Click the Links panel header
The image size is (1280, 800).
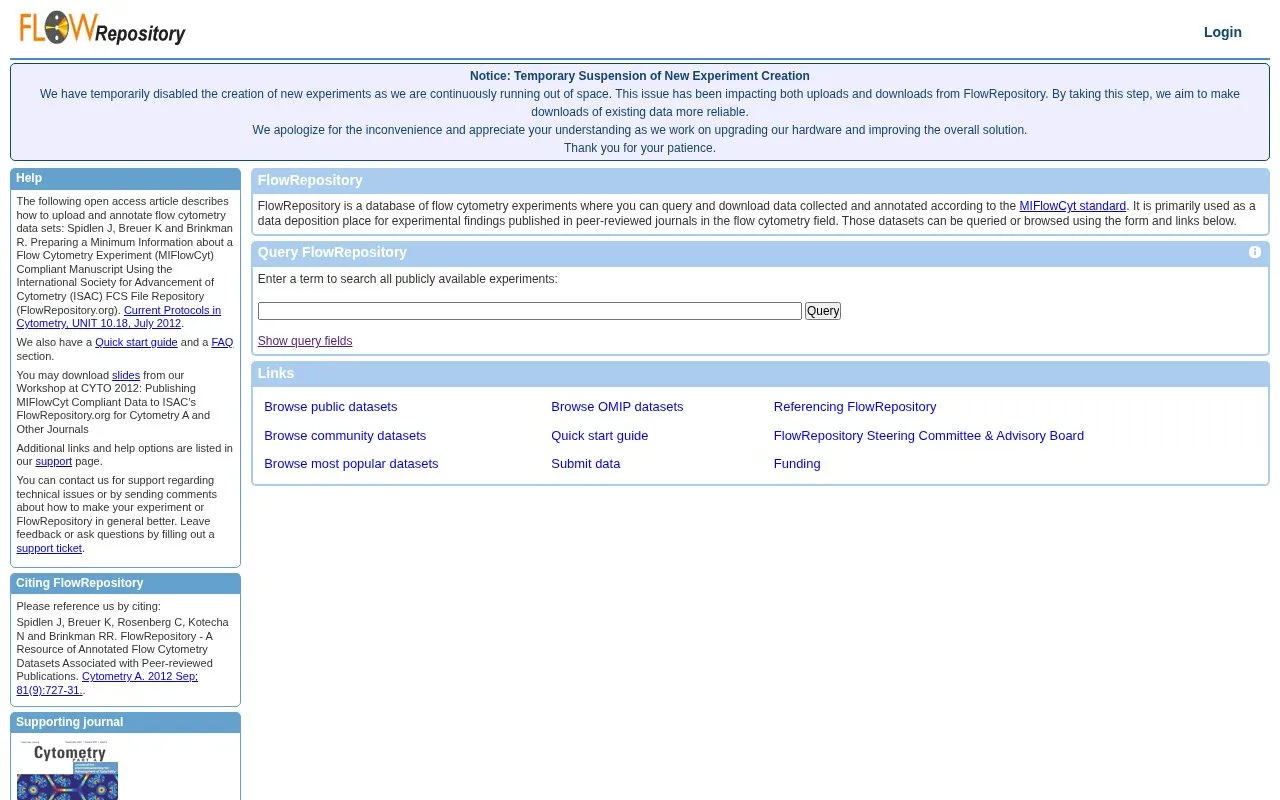click(760, 373)
